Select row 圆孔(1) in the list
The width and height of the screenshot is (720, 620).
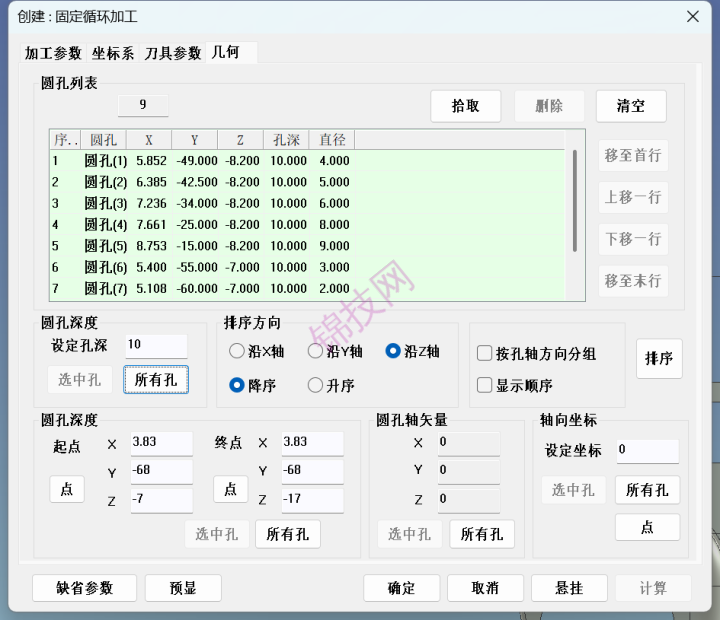click(x=307, y=161)
